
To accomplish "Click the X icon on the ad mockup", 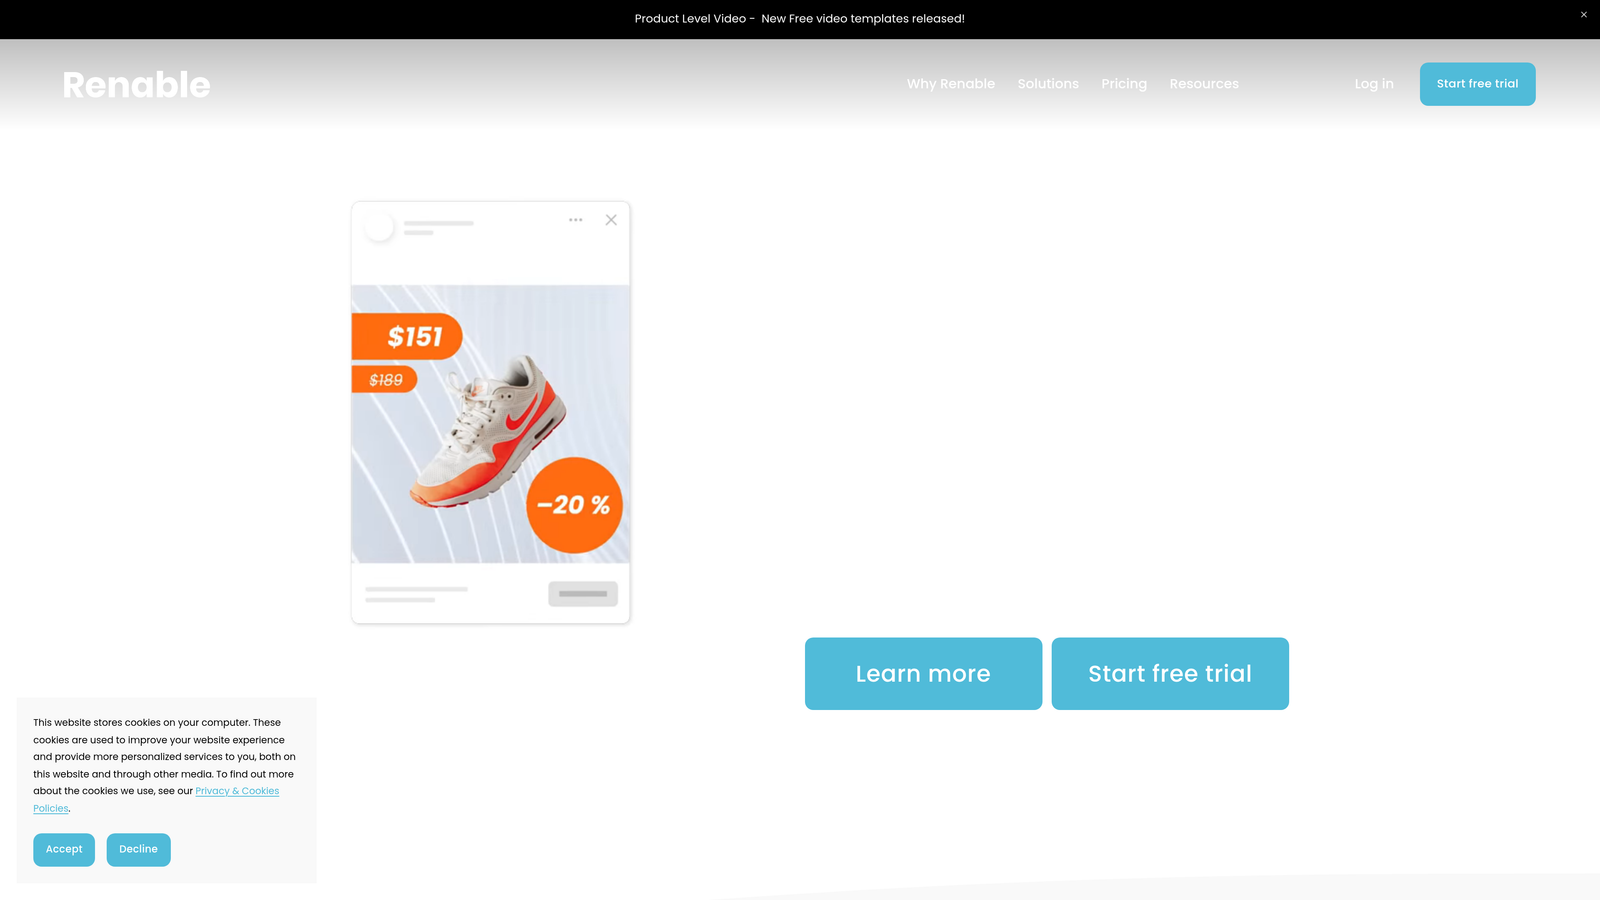I will coord(611,220).
